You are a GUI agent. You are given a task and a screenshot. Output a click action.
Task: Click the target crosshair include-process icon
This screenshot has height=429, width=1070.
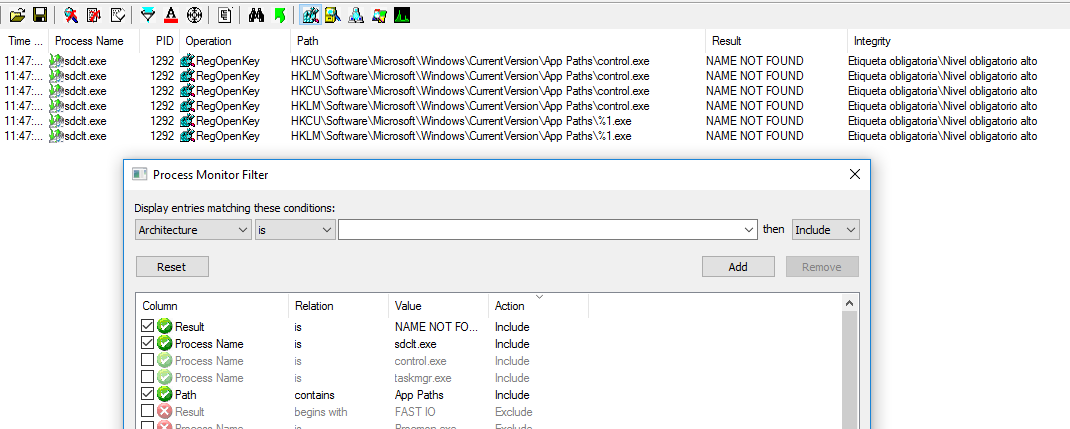click(195, 14)
